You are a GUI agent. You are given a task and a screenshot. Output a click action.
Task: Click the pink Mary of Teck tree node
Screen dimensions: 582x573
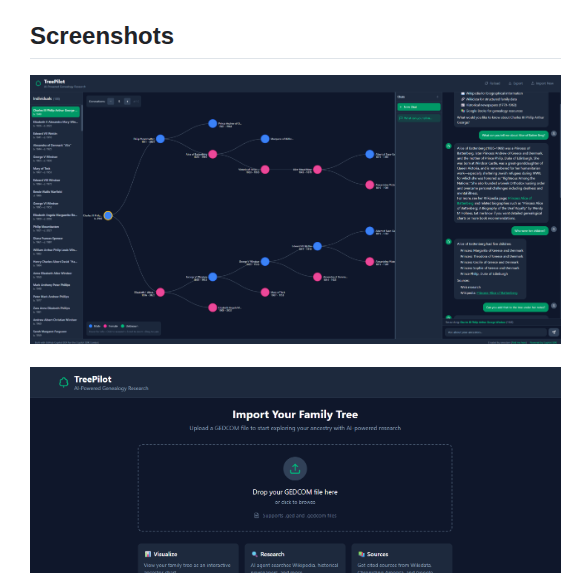pos(265,292)
